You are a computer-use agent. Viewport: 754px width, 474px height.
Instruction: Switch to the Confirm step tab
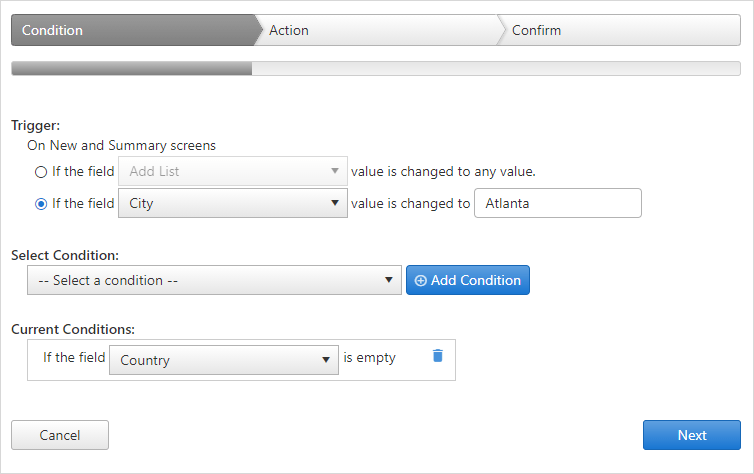click(619, 30)
